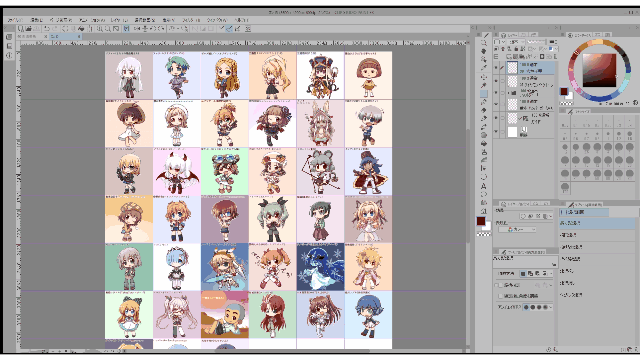Select the Operation object tool in tool palette
This screenshot has height=360, width=640.
pos(484,59)
